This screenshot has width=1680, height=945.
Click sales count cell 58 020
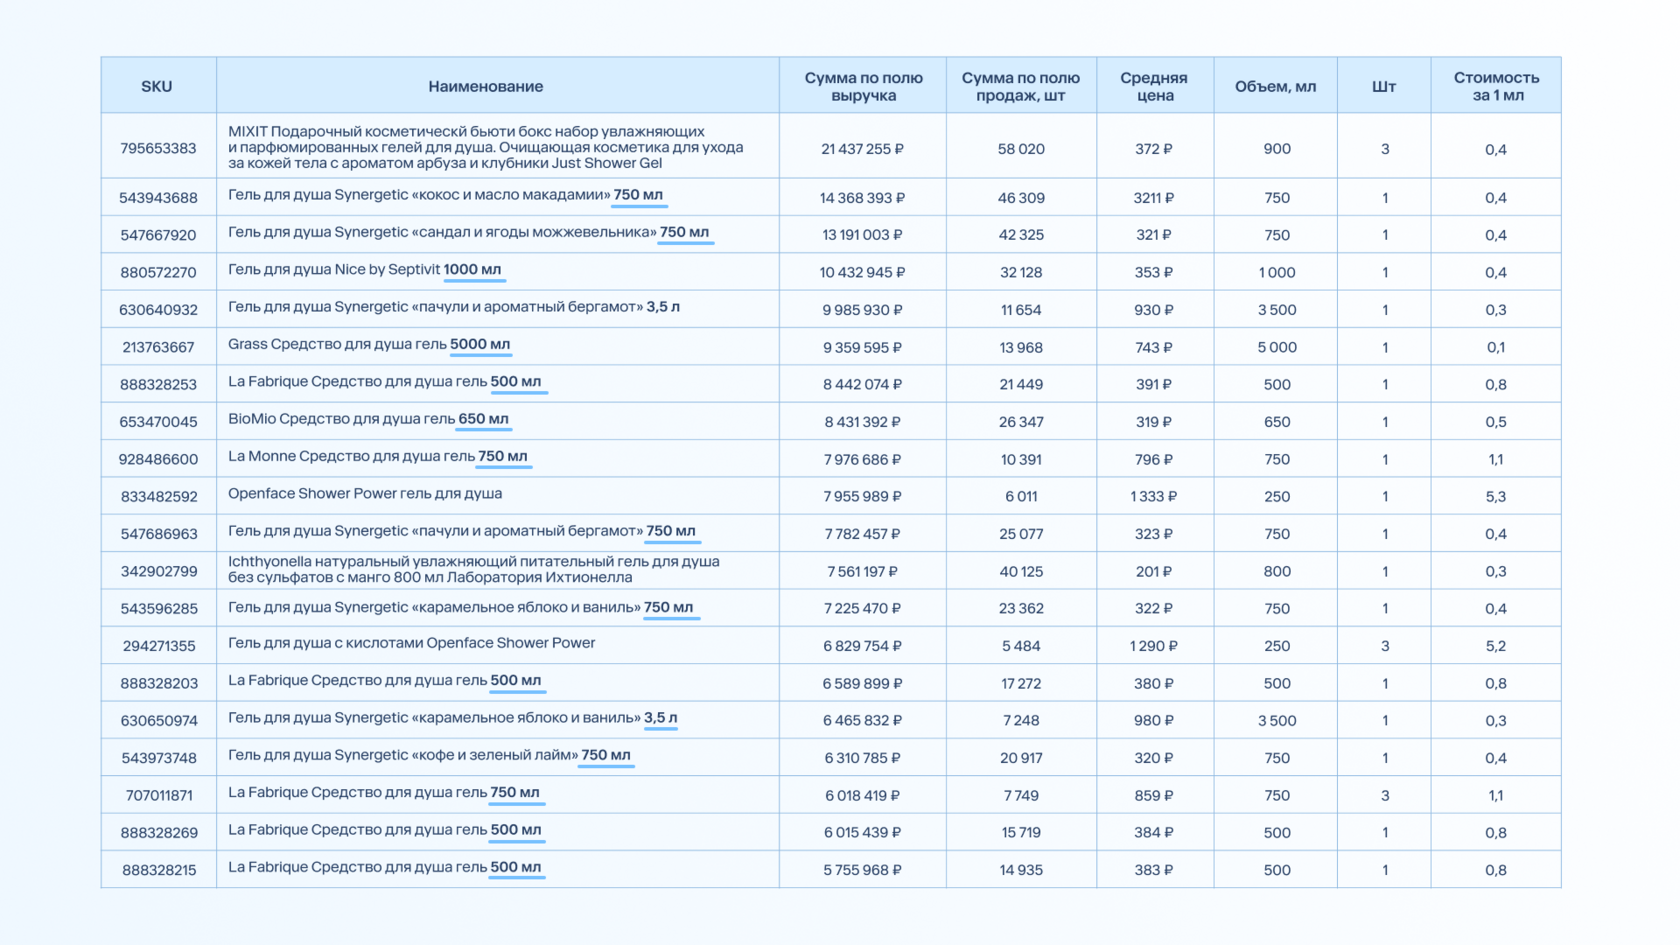click(1021, 149)
